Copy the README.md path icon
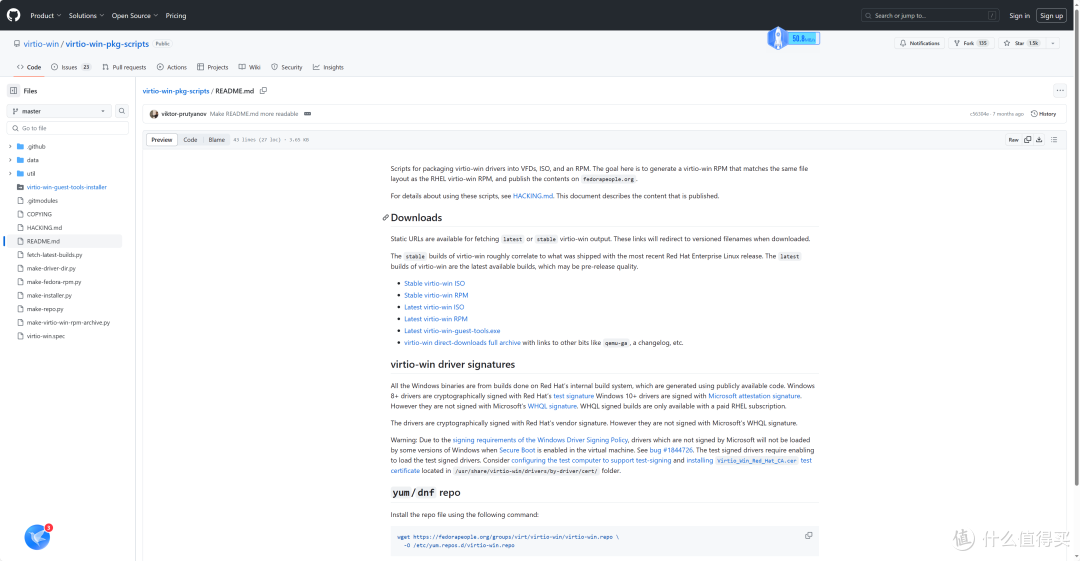 coord(263,90)
